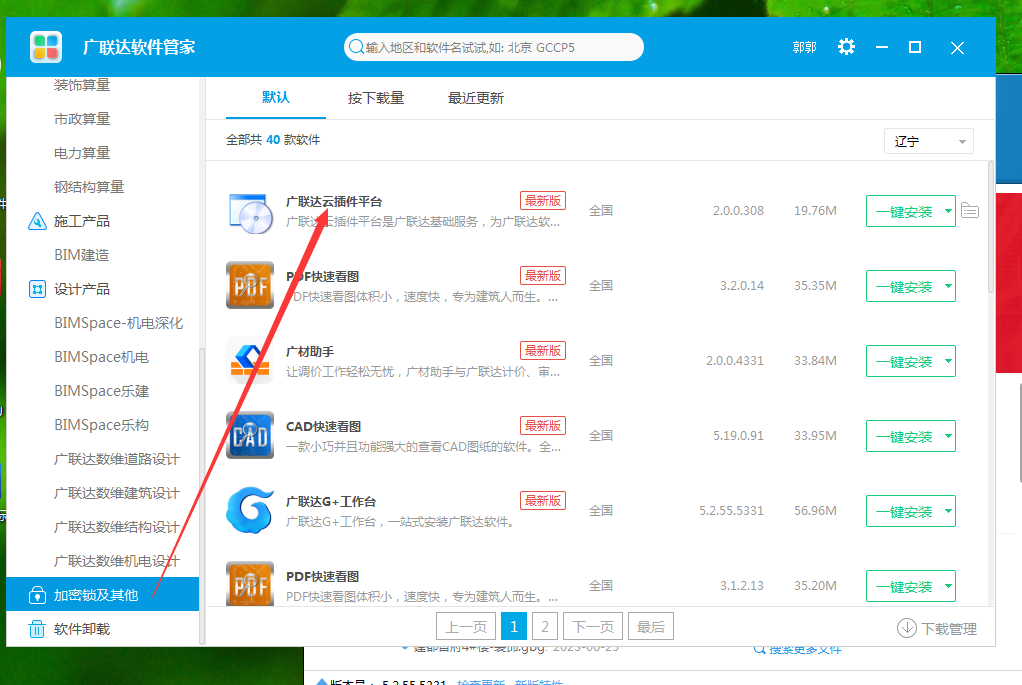Click the 广联达G+工作台 blue G icon

(250, 510)
